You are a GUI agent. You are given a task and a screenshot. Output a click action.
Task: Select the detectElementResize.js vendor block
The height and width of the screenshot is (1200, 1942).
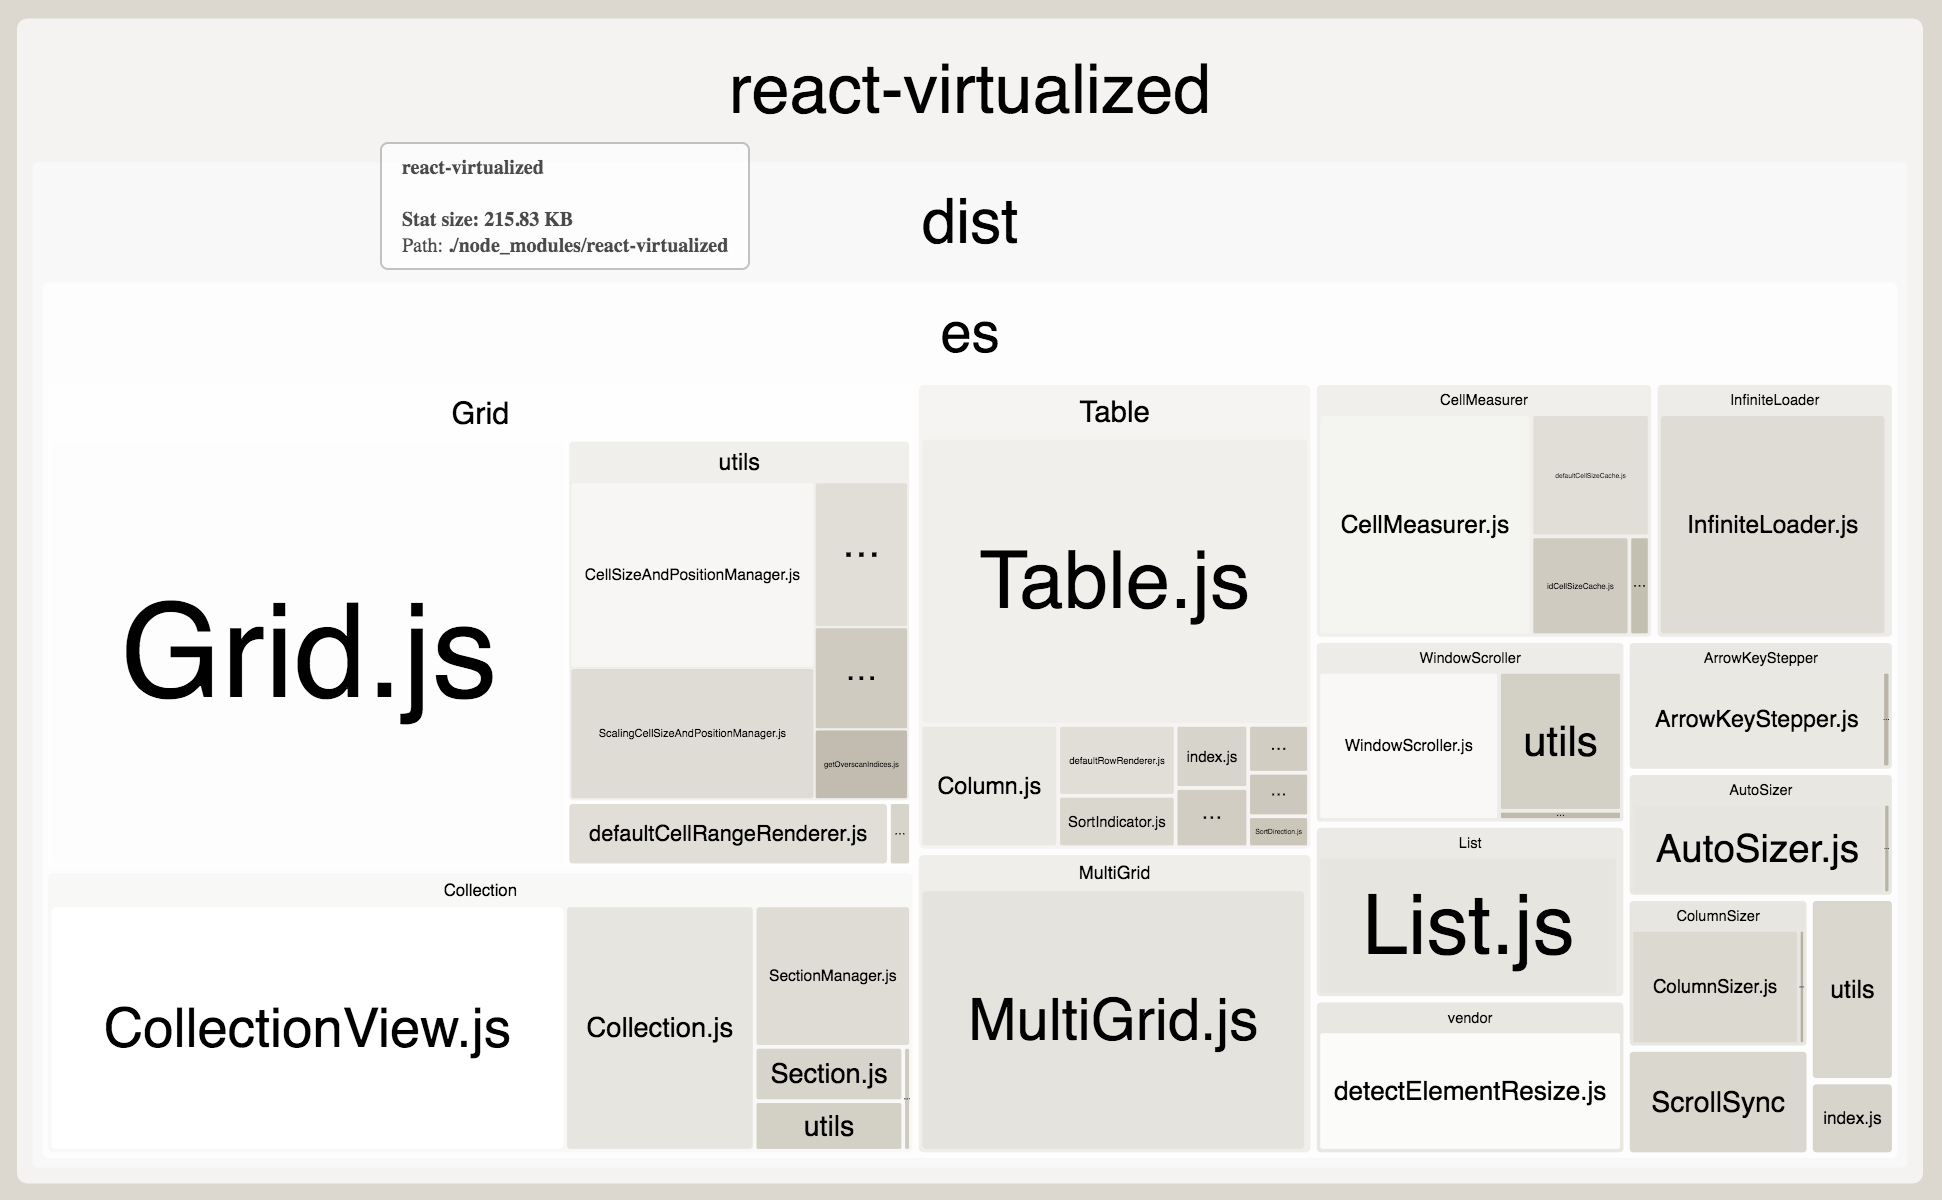tap(1469, 1091)
